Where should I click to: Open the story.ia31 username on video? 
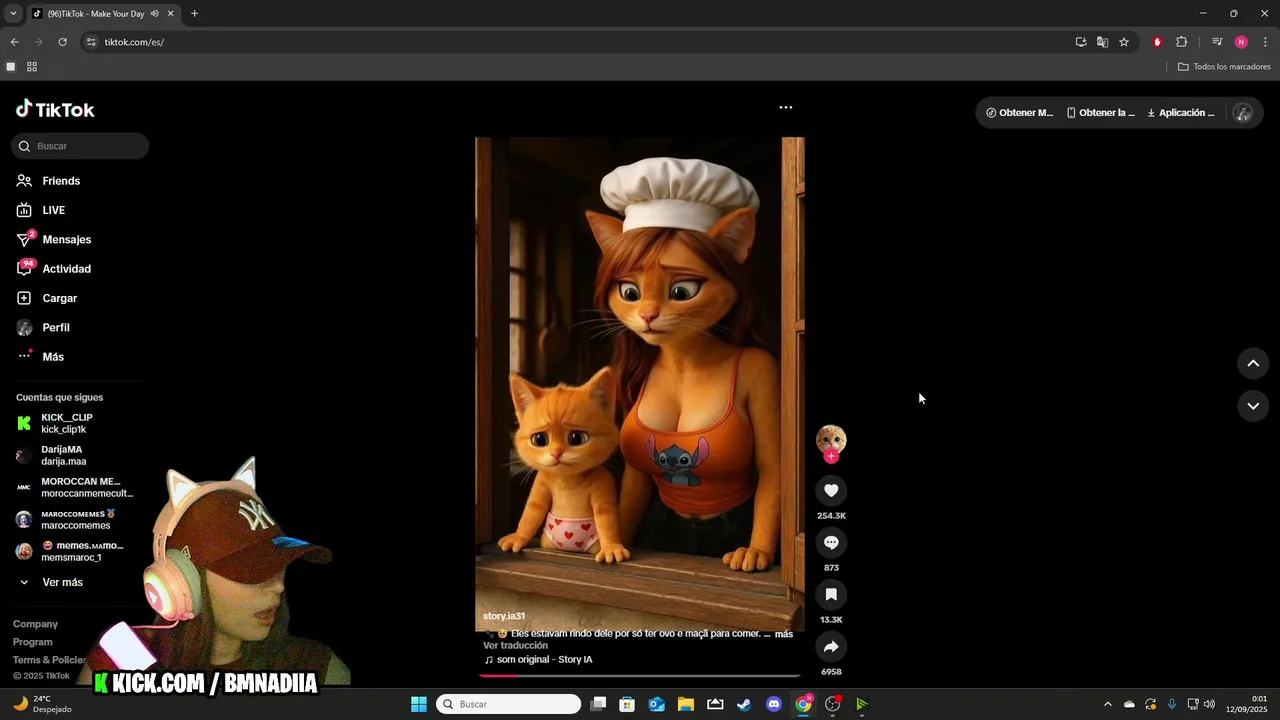pos(504,616)
